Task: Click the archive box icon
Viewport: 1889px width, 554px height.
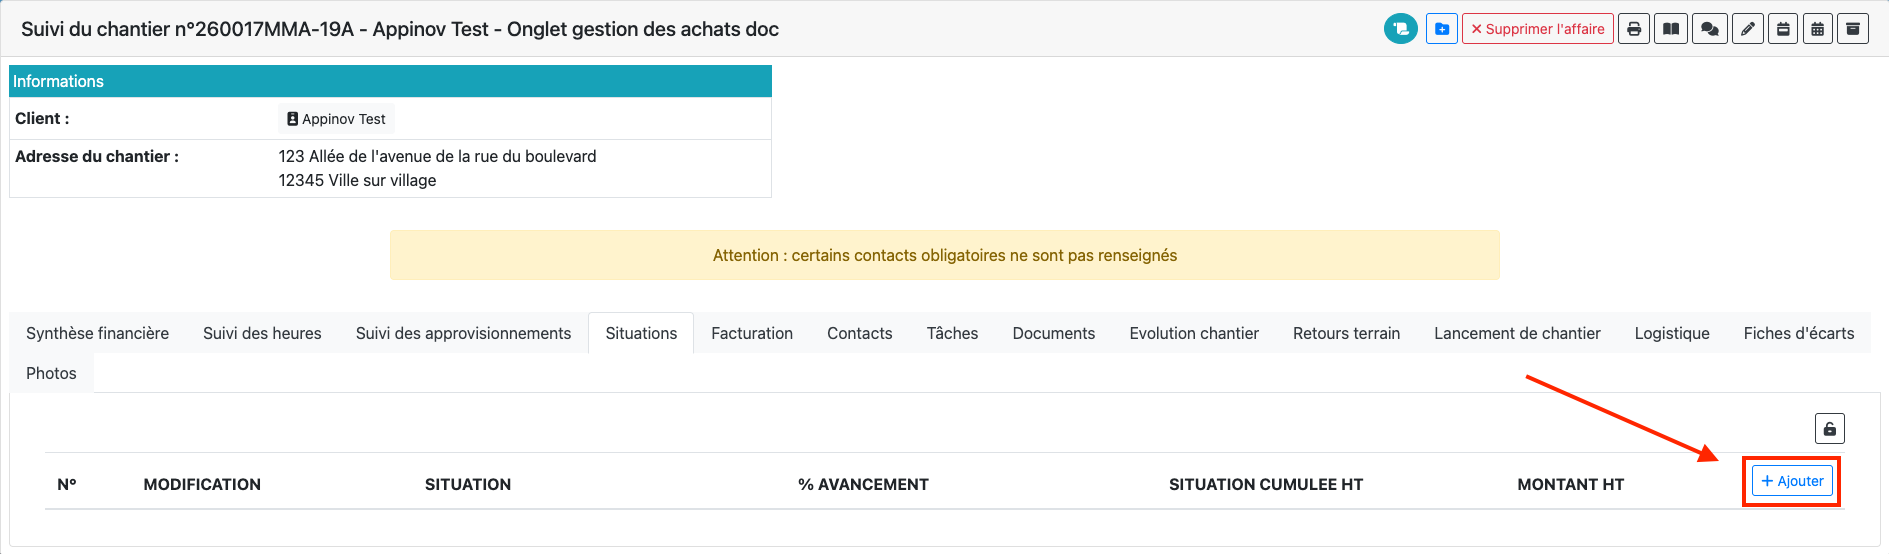Action: pos(1853,29)
